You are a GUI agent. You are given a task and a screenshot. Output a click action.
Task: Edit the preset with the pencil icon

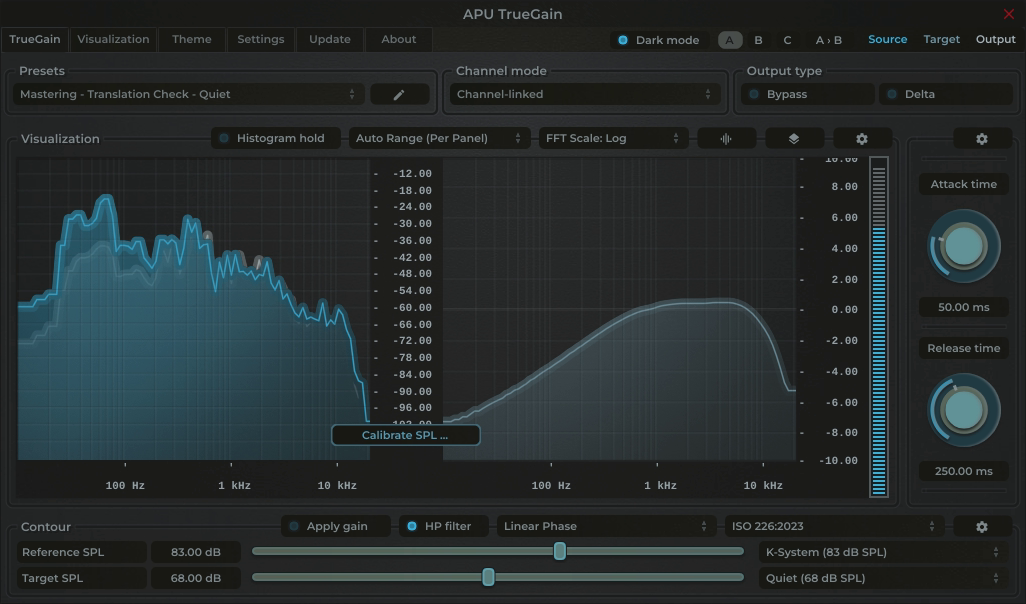[x=399, y=94]
